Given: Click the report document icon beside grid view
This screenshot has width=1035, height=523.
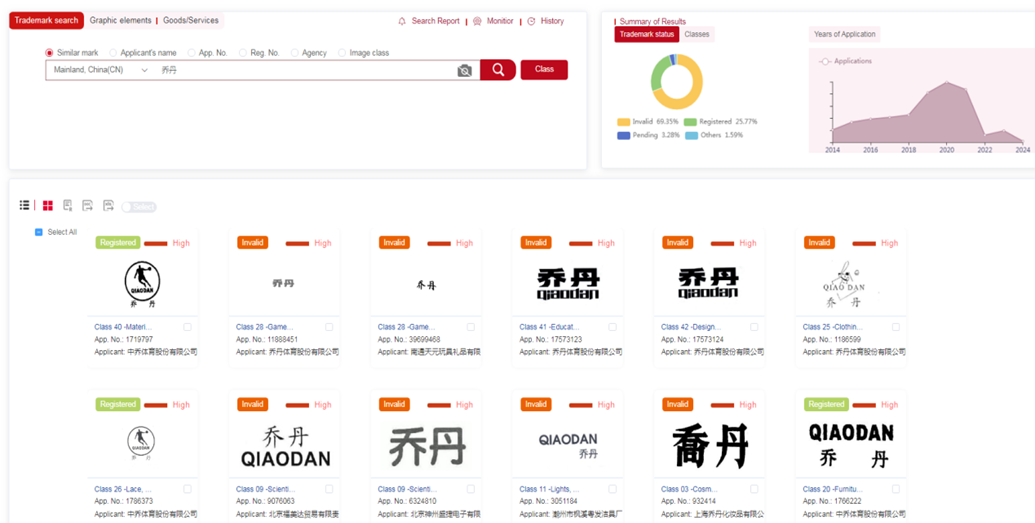Looking at the screenshot, I should coord(67,205).
